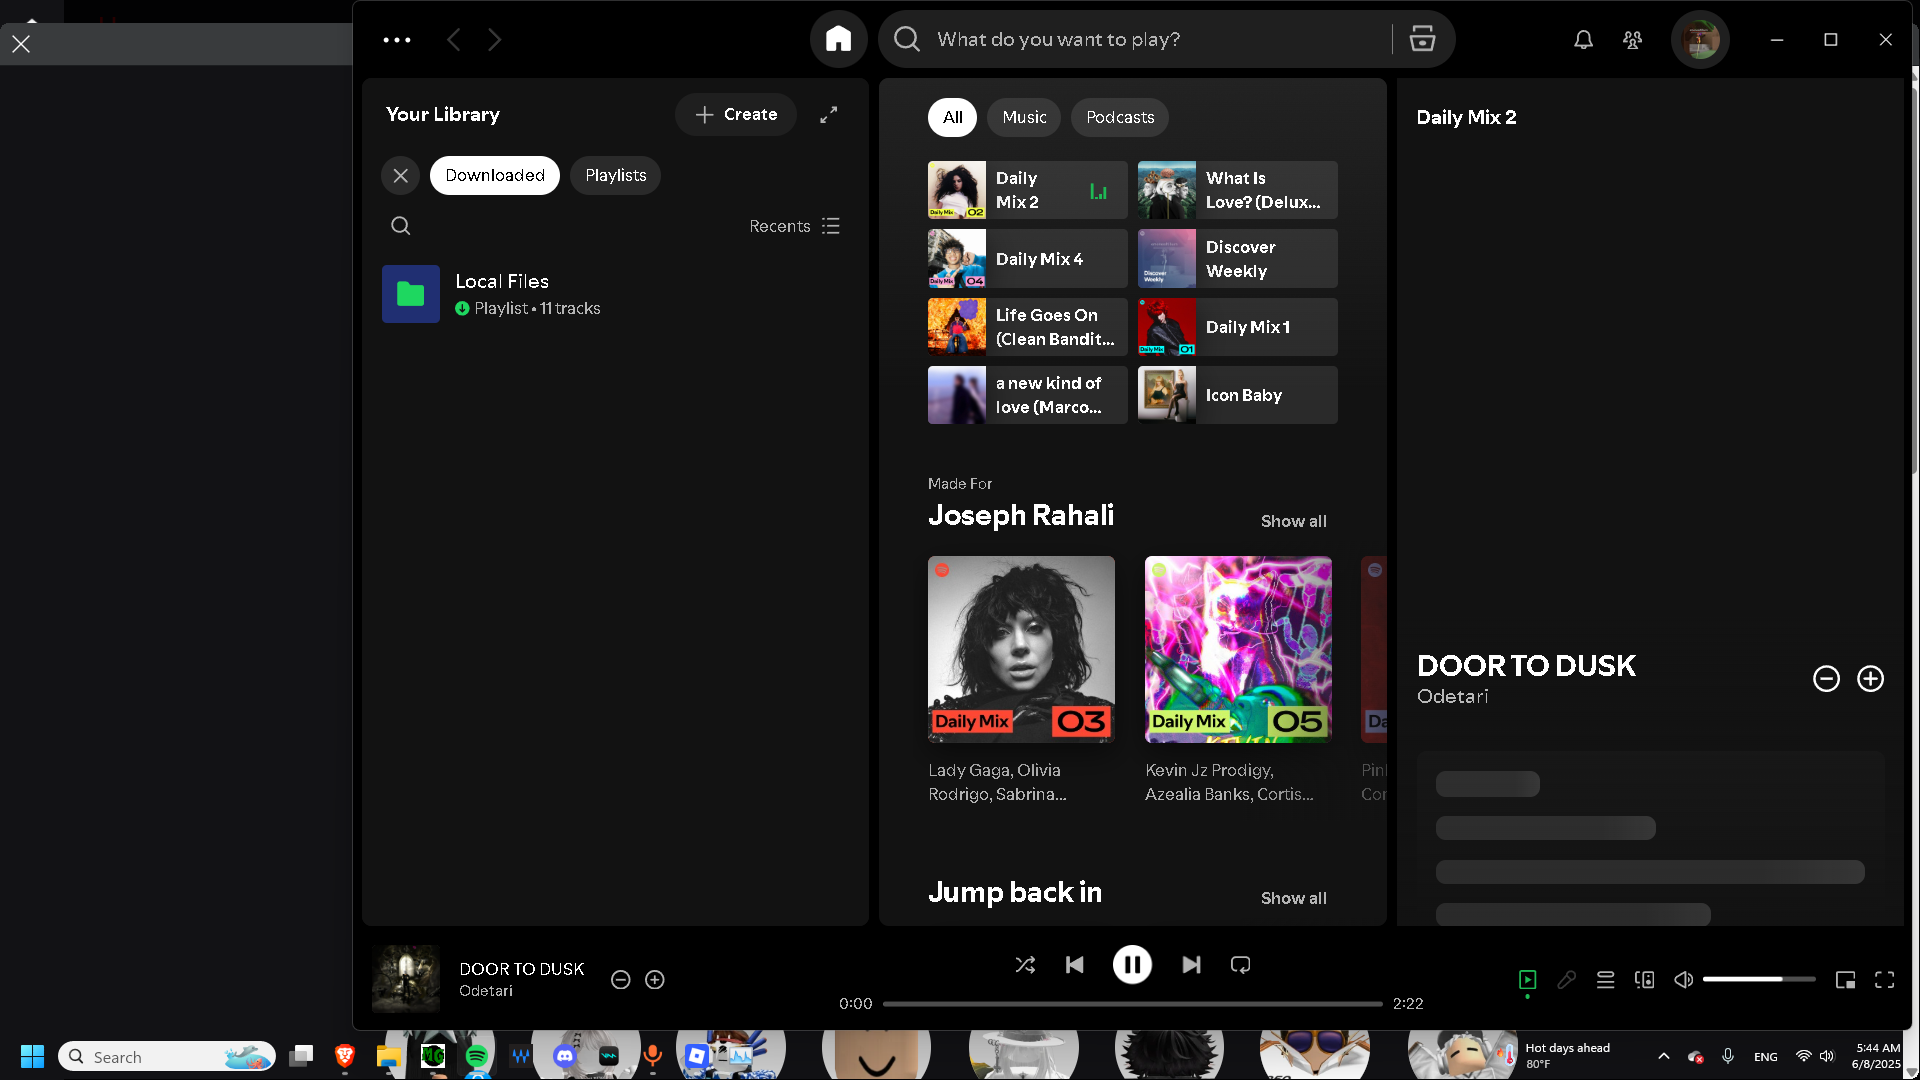Switch to the Podcasts tab
Image resolution: width=1920 pixels, height=1080 pixels.
pos(1120,117)
